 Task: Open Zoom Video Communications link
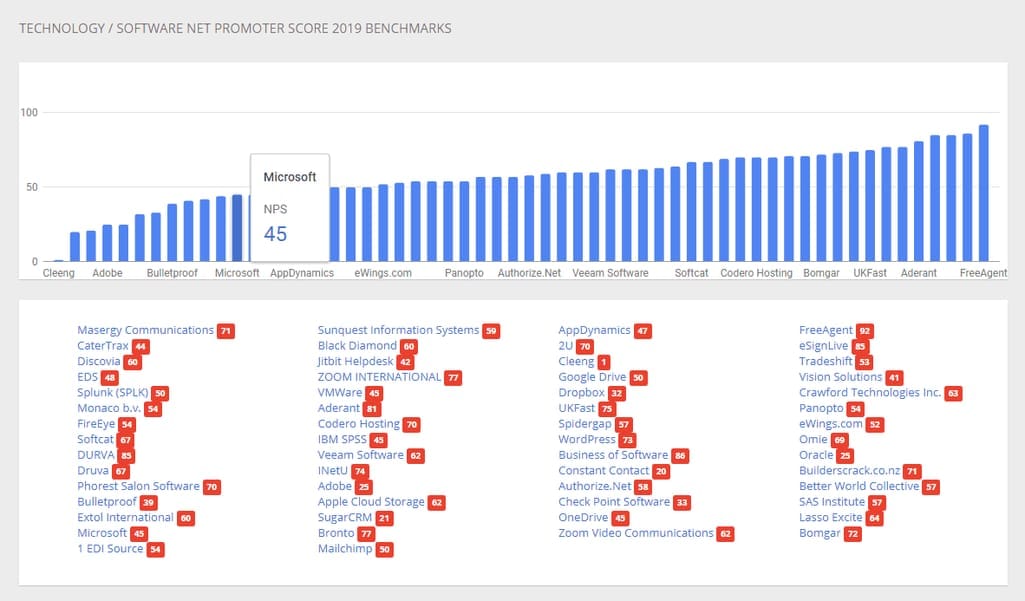click(636, 533)
